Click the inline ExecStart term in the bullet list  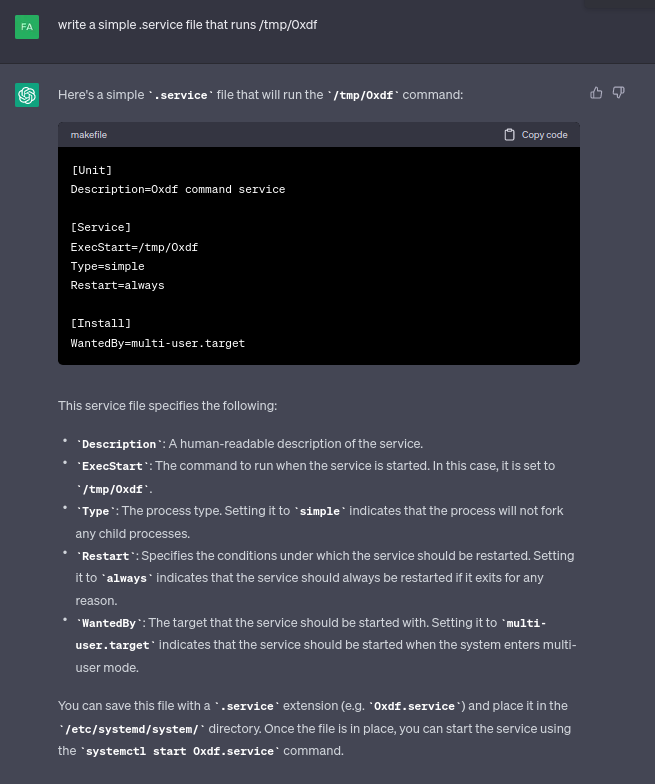[114, 466]
